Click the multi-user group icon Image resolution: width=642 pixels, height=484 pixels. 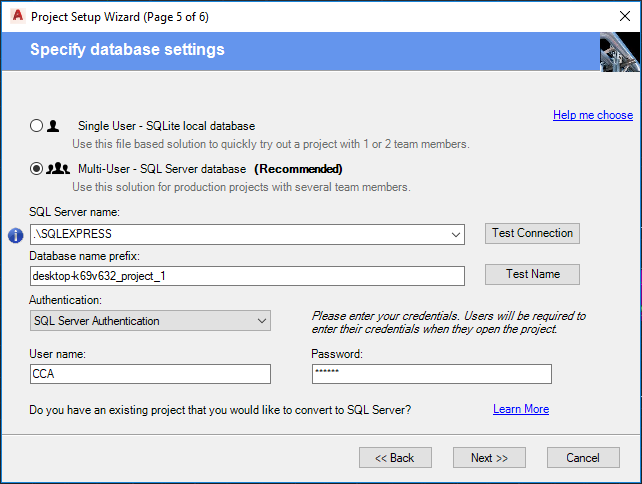click(x=58, y=169)
